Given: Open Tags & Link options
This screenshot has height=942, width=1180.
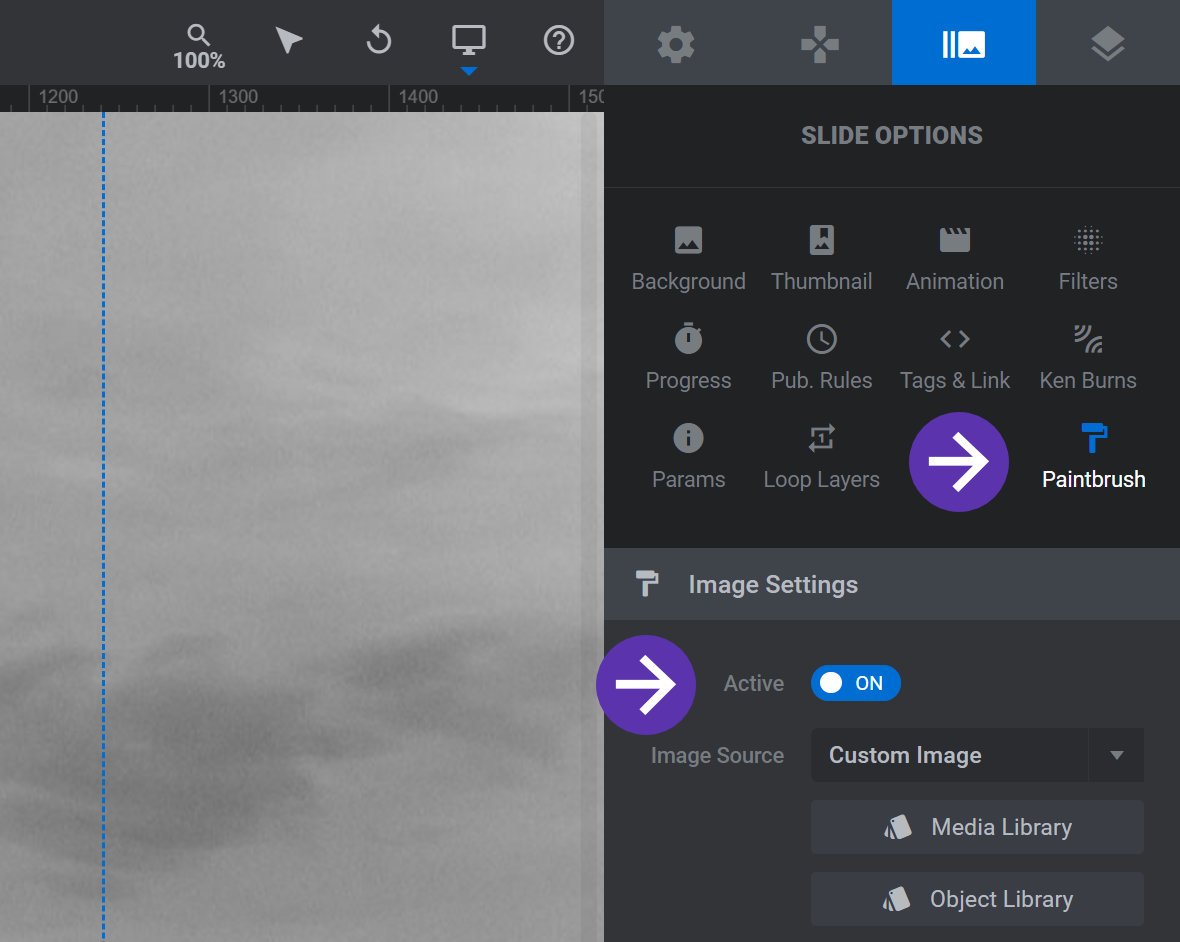Looking at the screenshot, I should [x=954, y=358].
